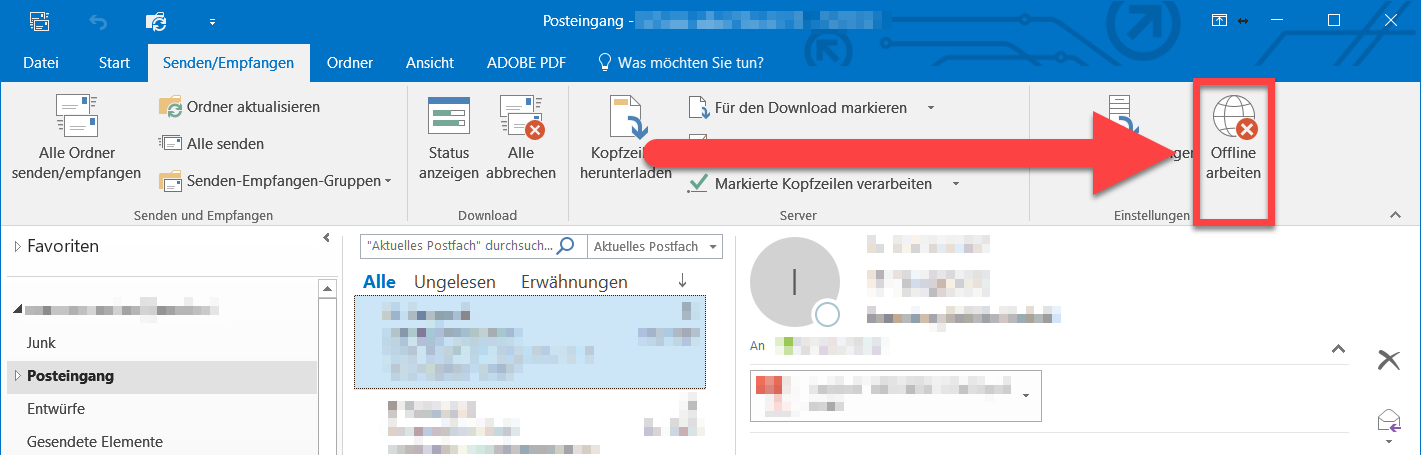Click the Alle senden button
Image resolution: width=1421 pixels, height=455 pixels.
212,144
